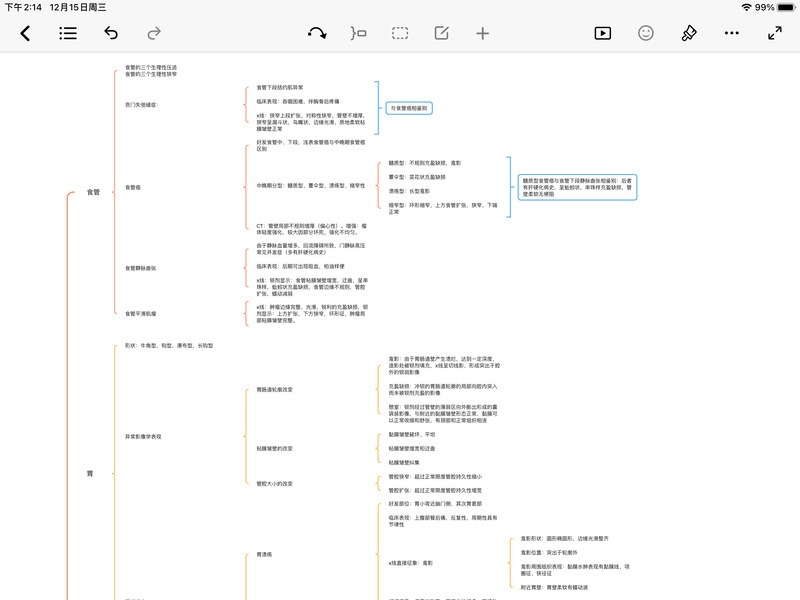Select the summary note about 髓质型食管癌 differentiation

577,187
